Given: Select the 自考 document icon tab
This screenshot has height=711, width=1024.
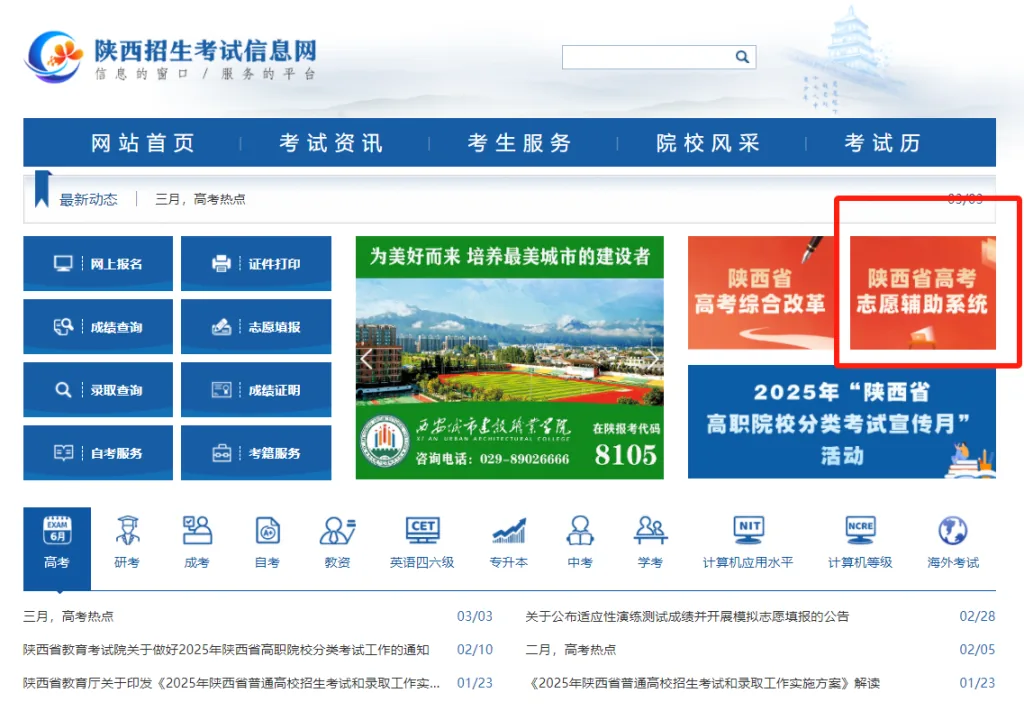Looking at the screenshot, I should point(267,542).
